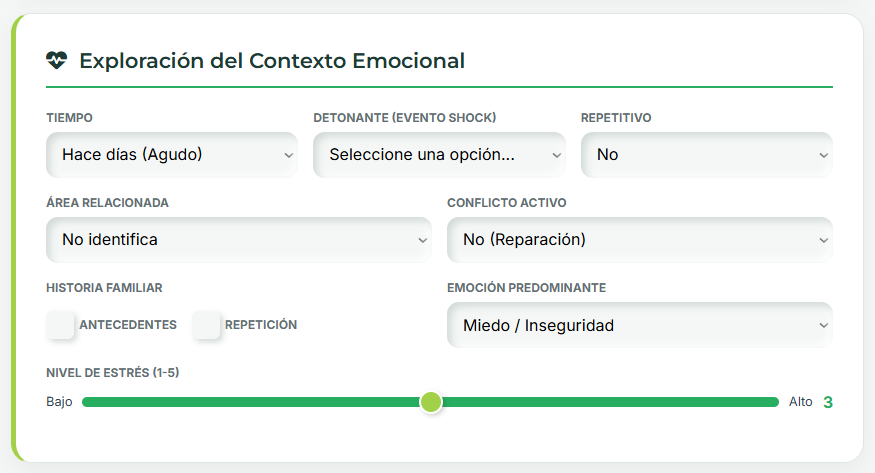Open the Área Relacionada dropdown
This screenshot has width=875, height=473.
pyautogui.click(x=238, y=240)
